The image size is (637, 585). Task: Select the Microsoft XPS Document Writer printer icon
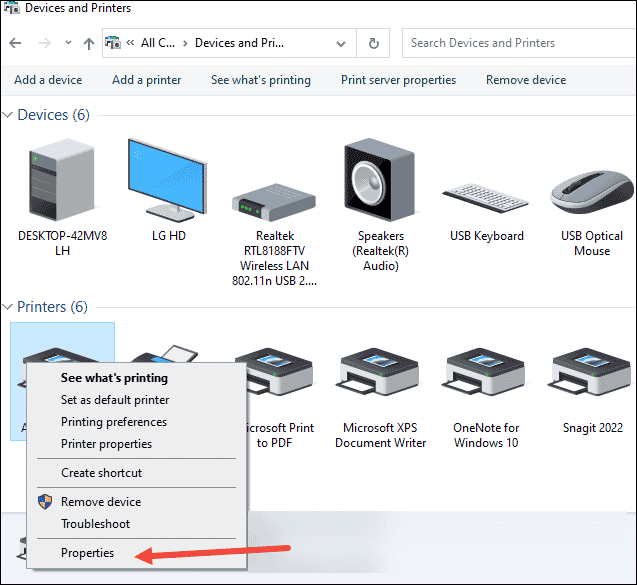[380, 371]
